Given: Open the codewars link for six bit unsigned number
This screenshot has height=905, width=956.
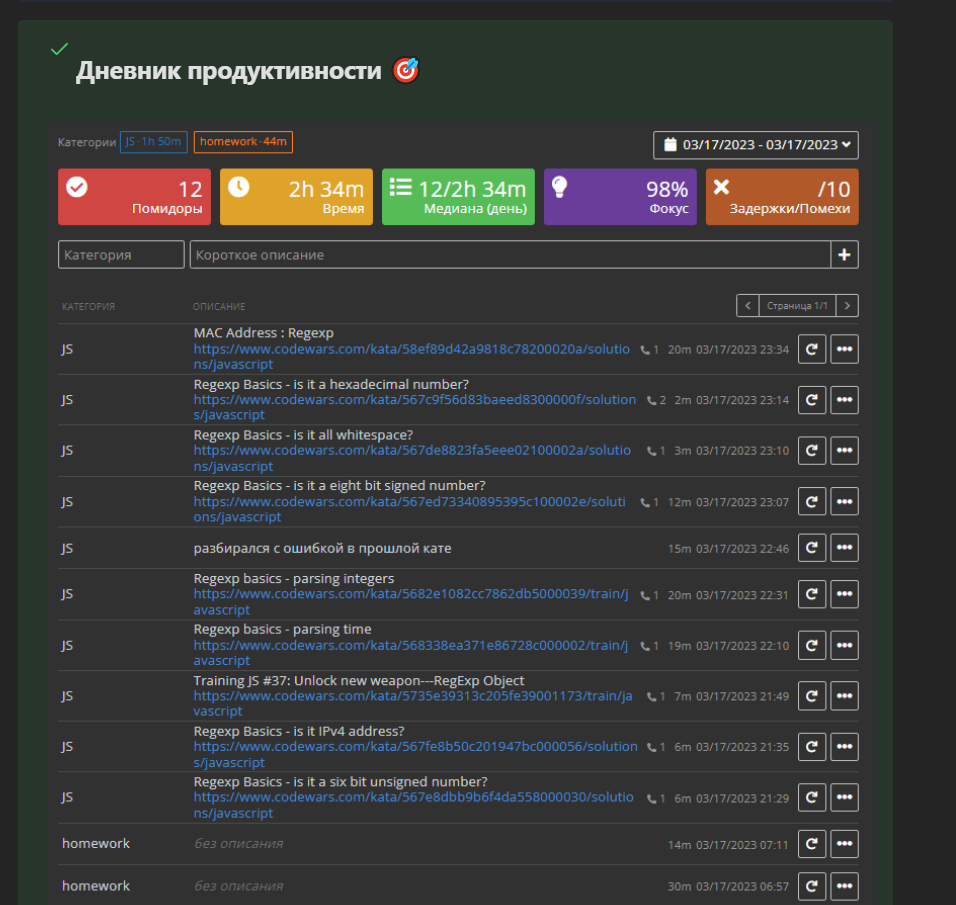Looking at the screenshot, I should click(414, 798).
